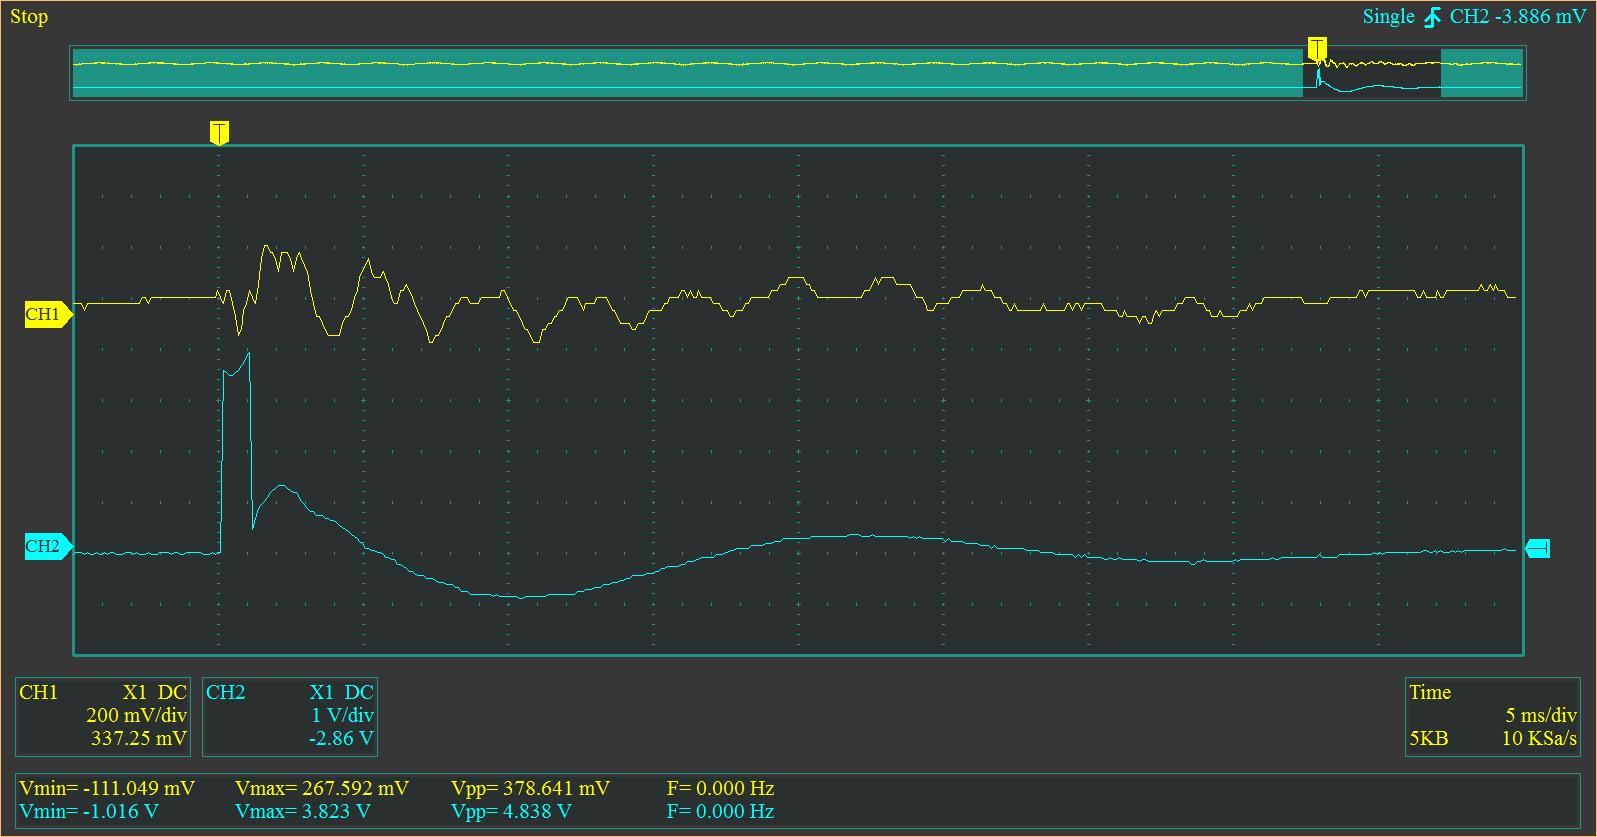
Task: Click the 200 mV/div scale value
Action: point(137,716)
